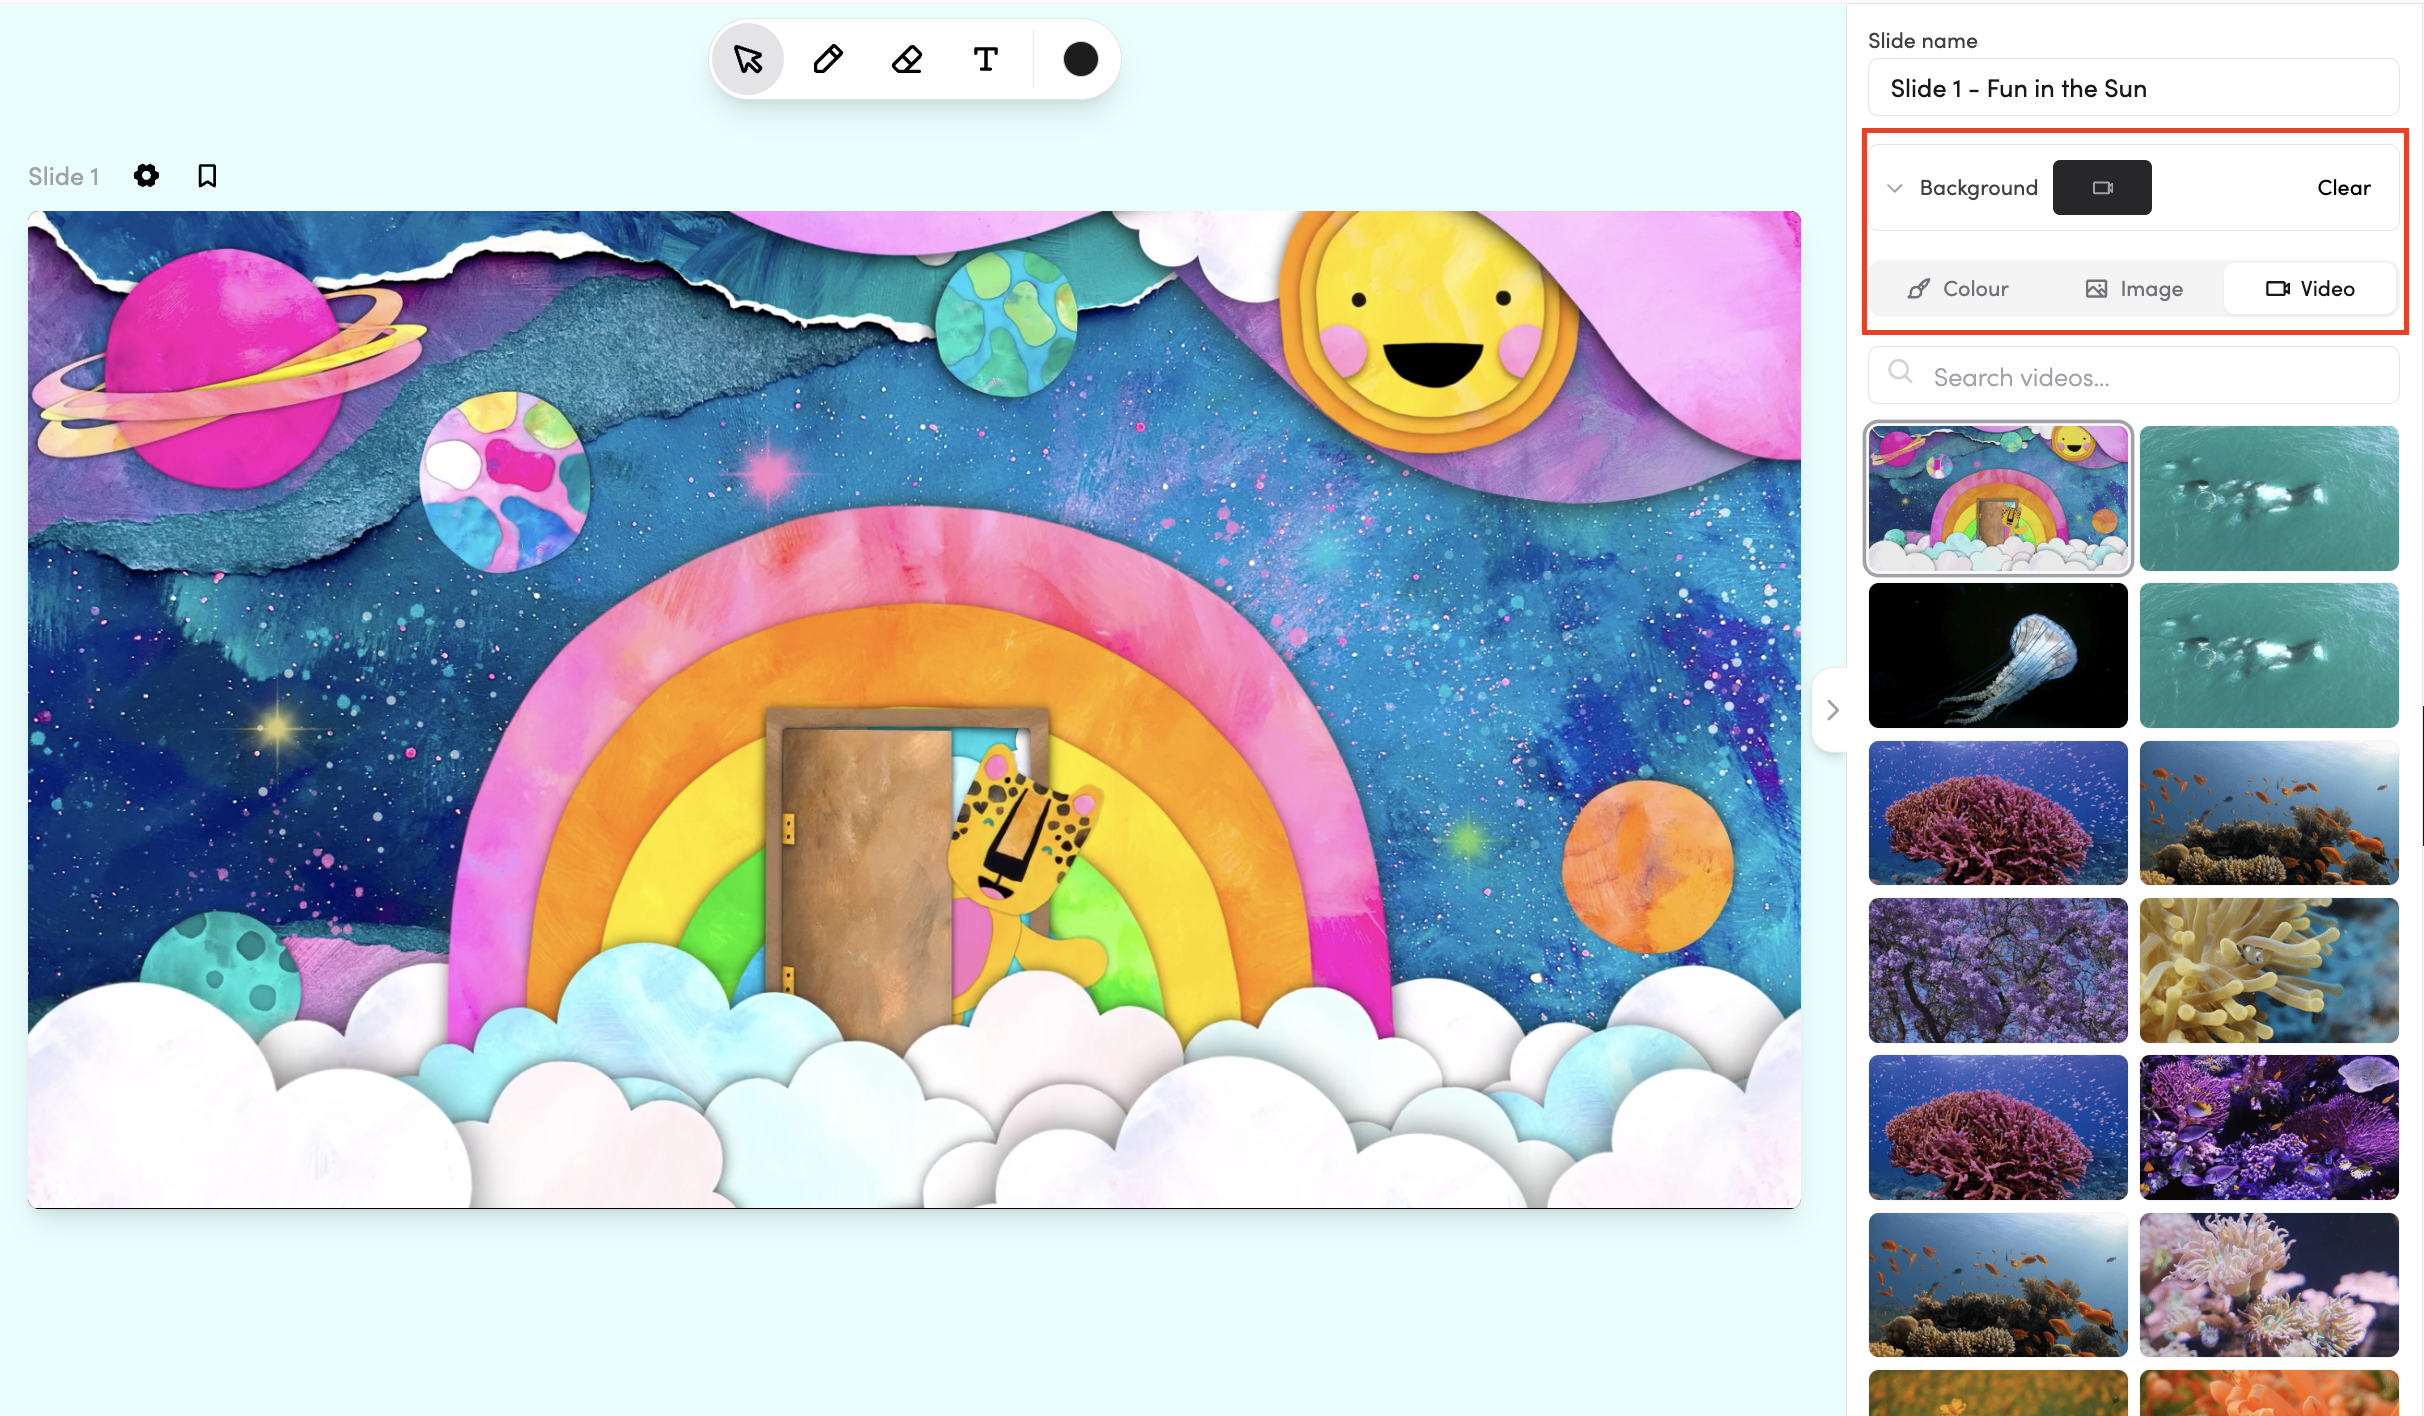The height and width of the screenshot is (1416, 2424).
Task: Collapse the right side panel arrow
Action: coord(1832,710)
